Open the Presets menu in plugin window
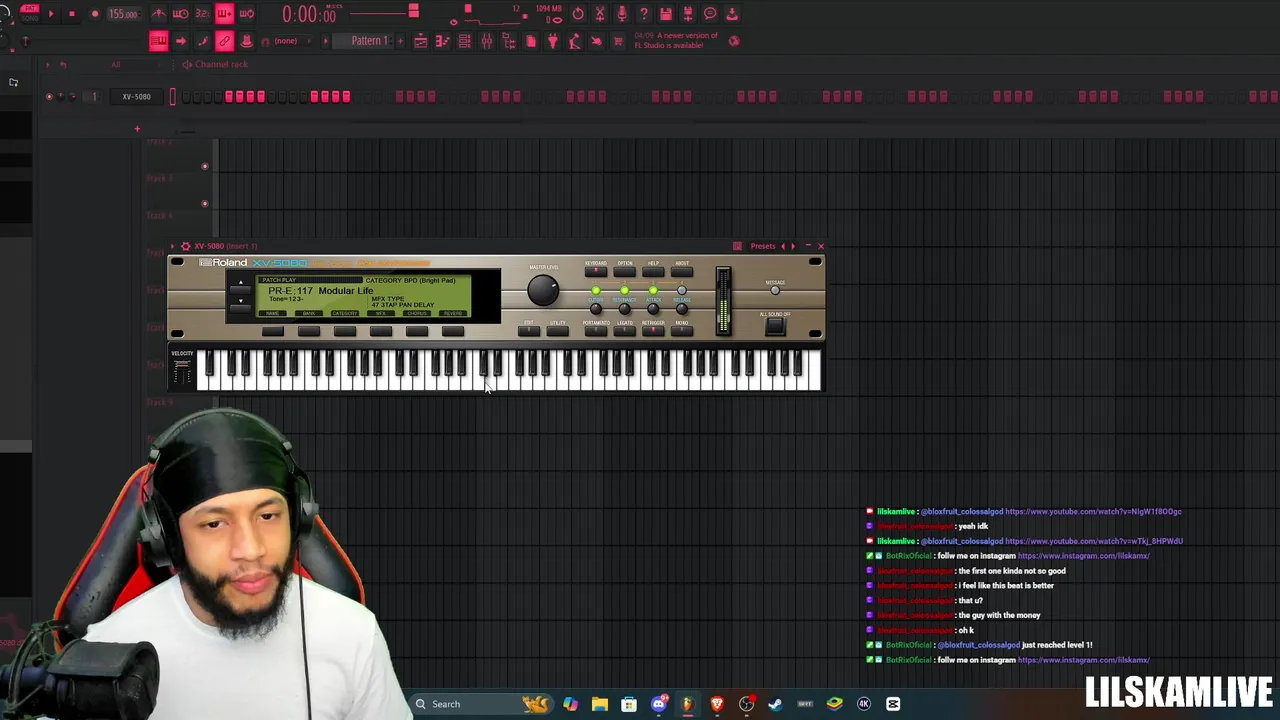The width and height of the screenshot is (1280, 720). point(763,246)
